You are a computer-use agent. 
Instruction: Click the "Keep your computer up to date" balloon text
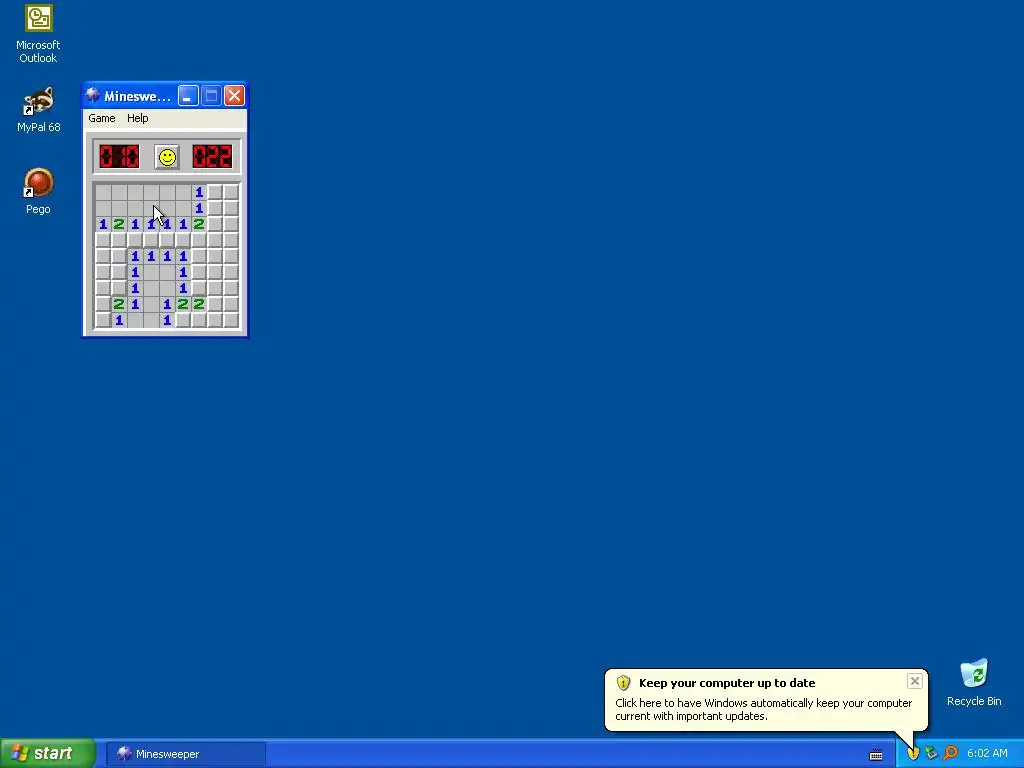(727, 683)
